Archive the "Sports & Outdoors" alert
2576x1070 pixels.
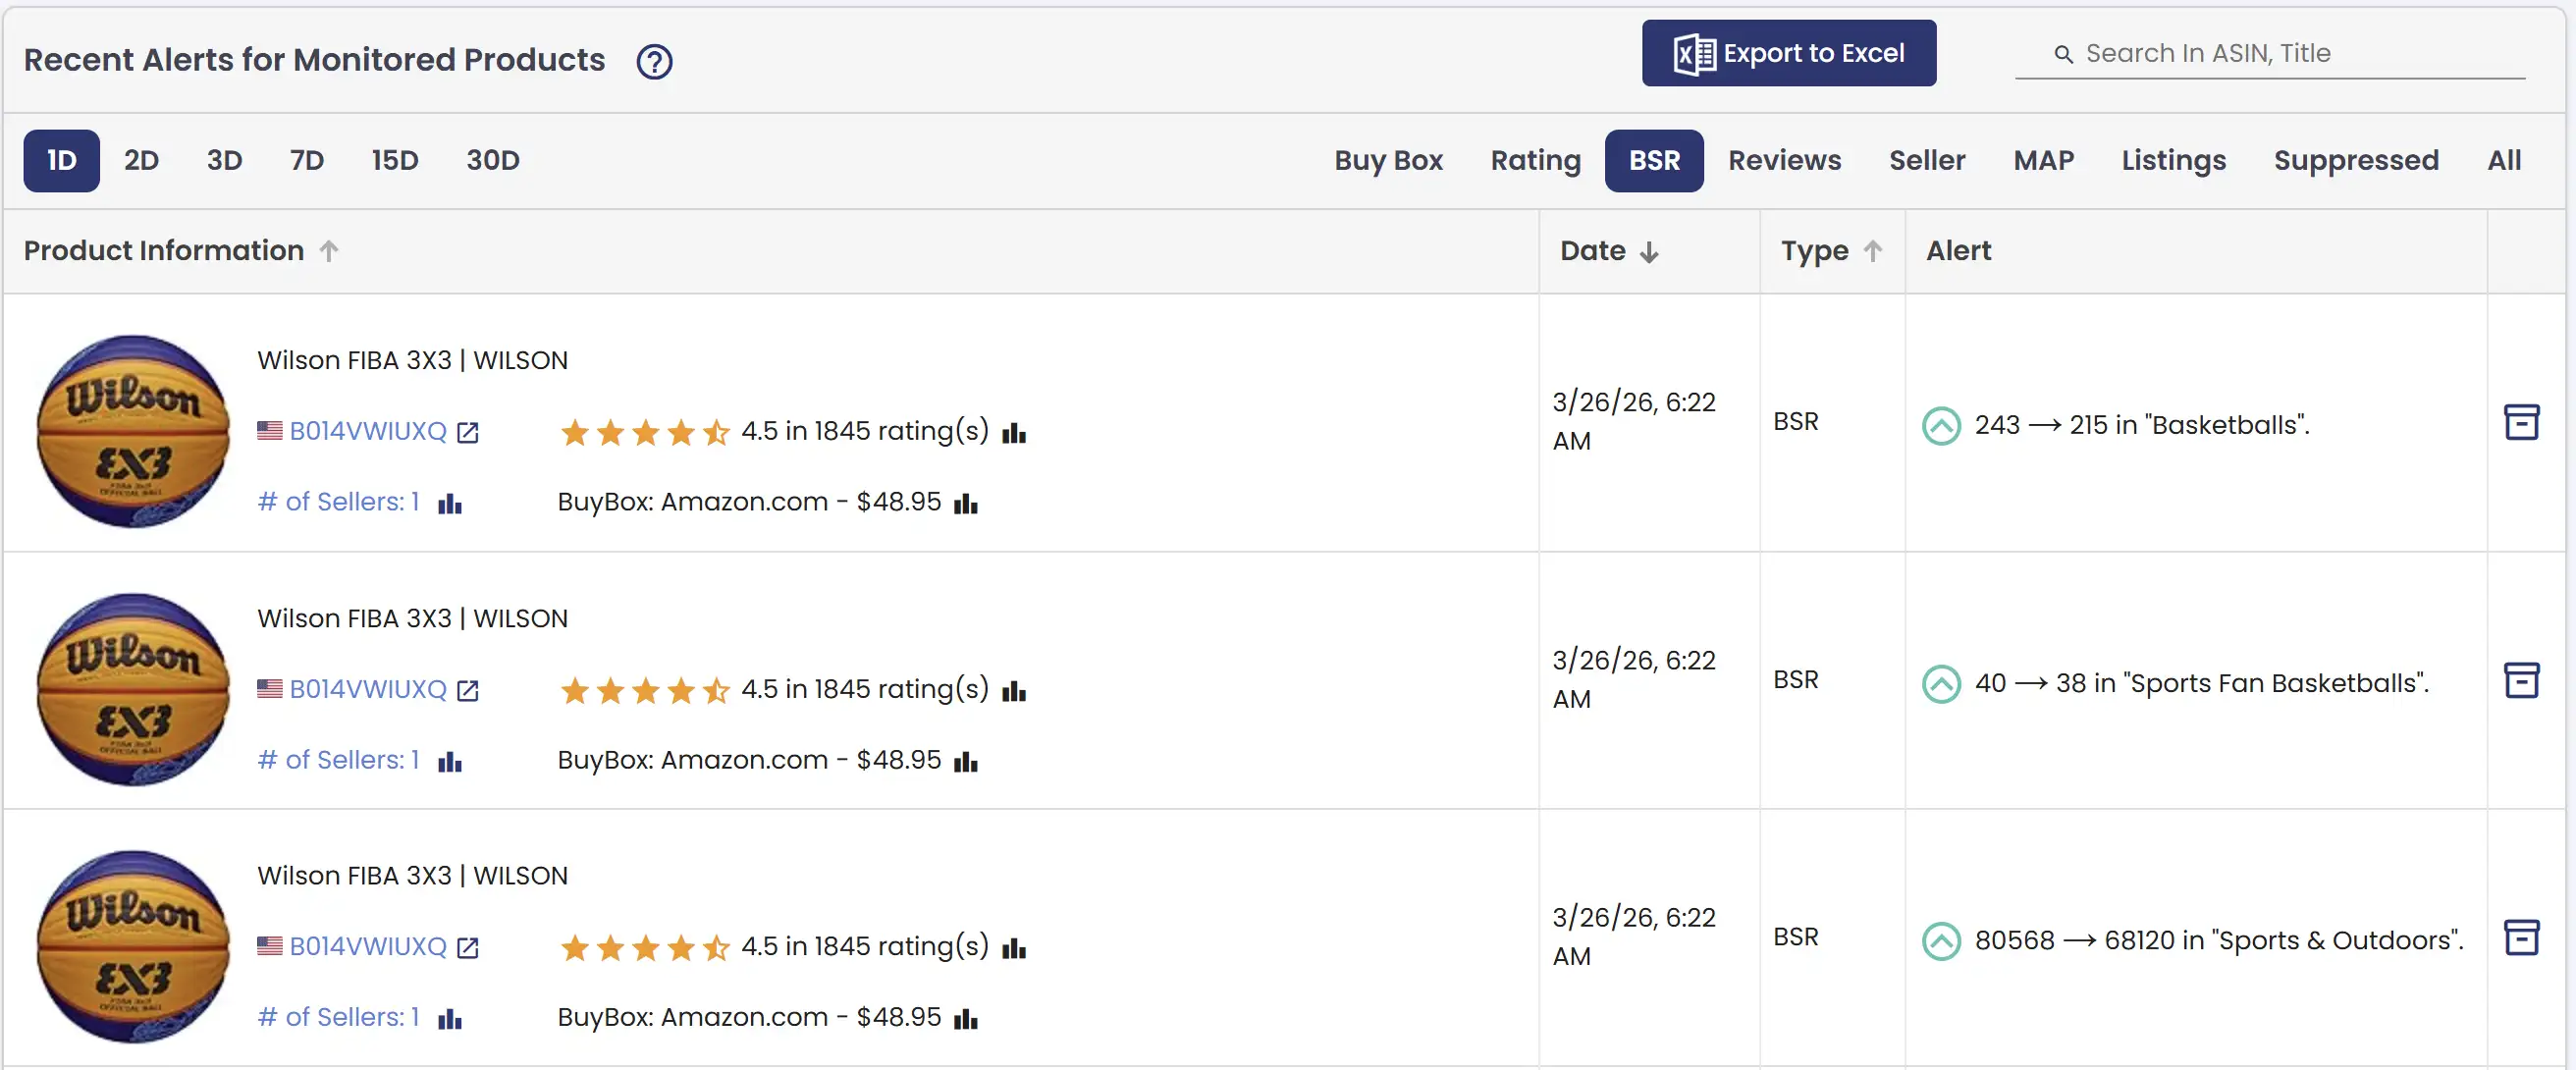(x=2521, y=937)
